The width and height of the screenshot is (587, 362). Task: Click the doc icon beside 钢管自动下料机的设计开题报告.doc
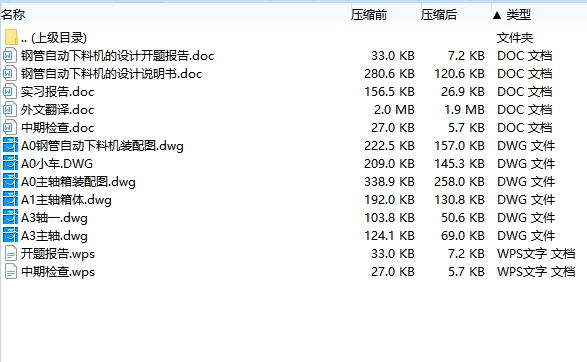tap(10, 56)
